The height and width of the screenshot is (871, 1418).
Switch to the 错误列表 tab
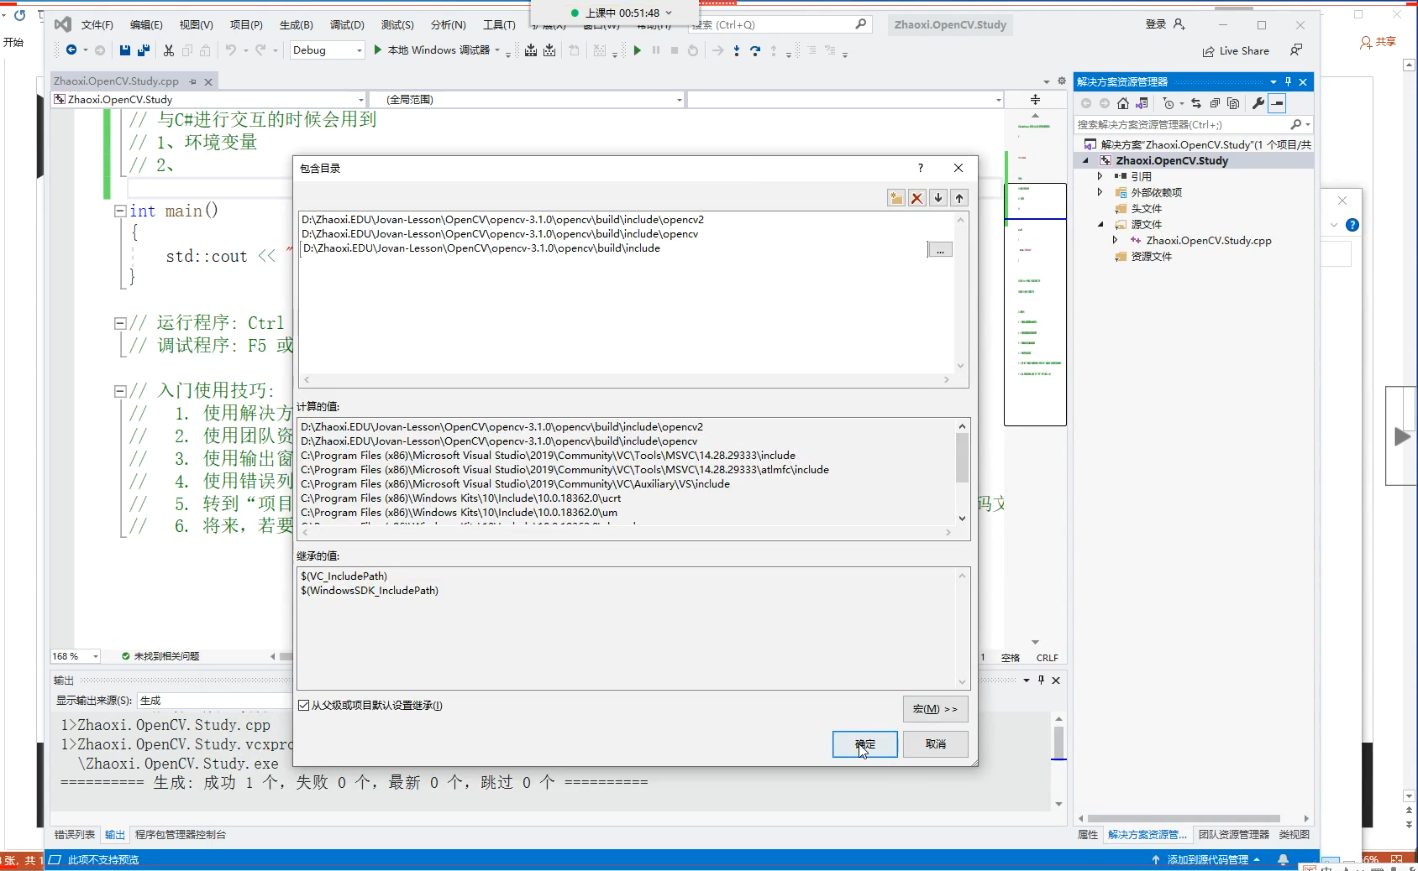point(75,834)
